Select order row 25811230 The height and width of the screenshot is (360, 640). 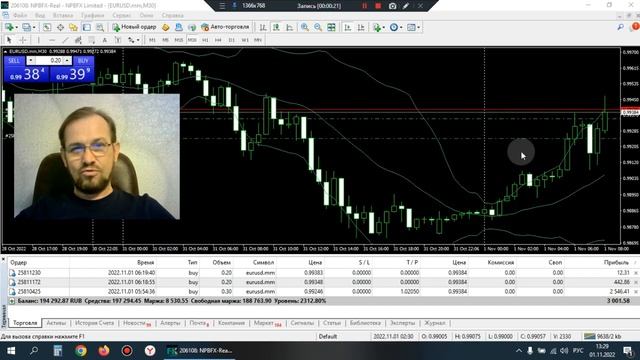(322, 273)
